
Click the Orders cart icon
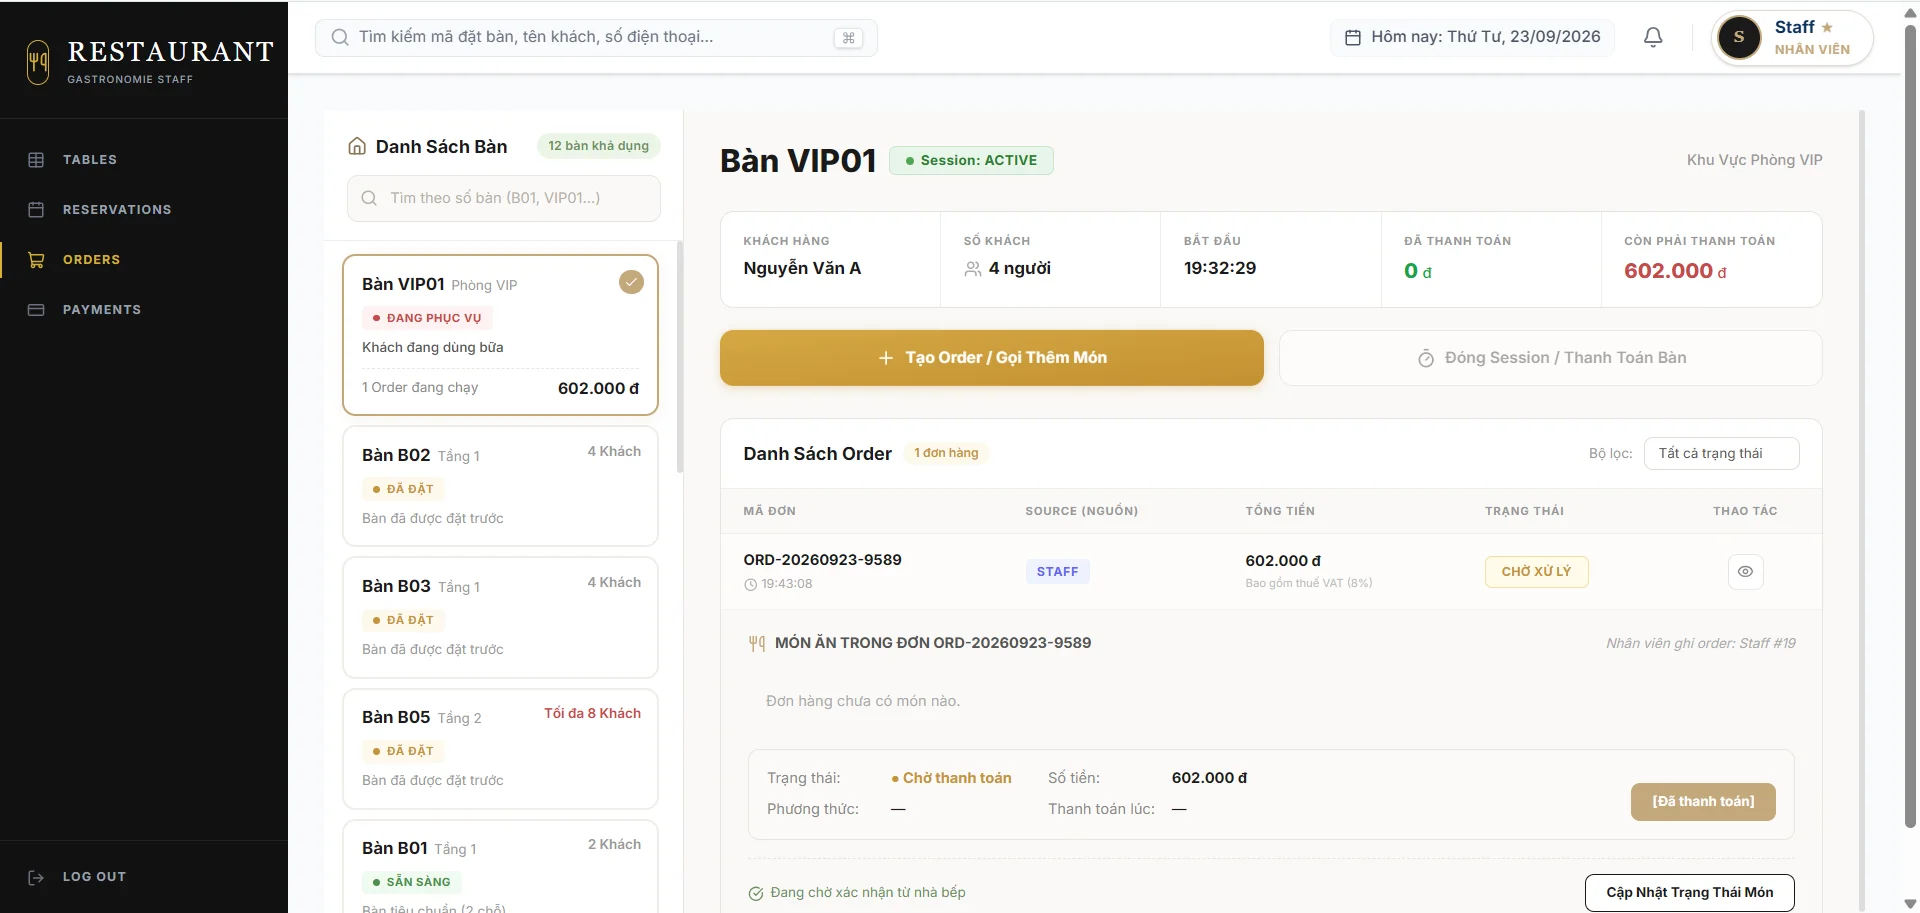tap(36, 260)
